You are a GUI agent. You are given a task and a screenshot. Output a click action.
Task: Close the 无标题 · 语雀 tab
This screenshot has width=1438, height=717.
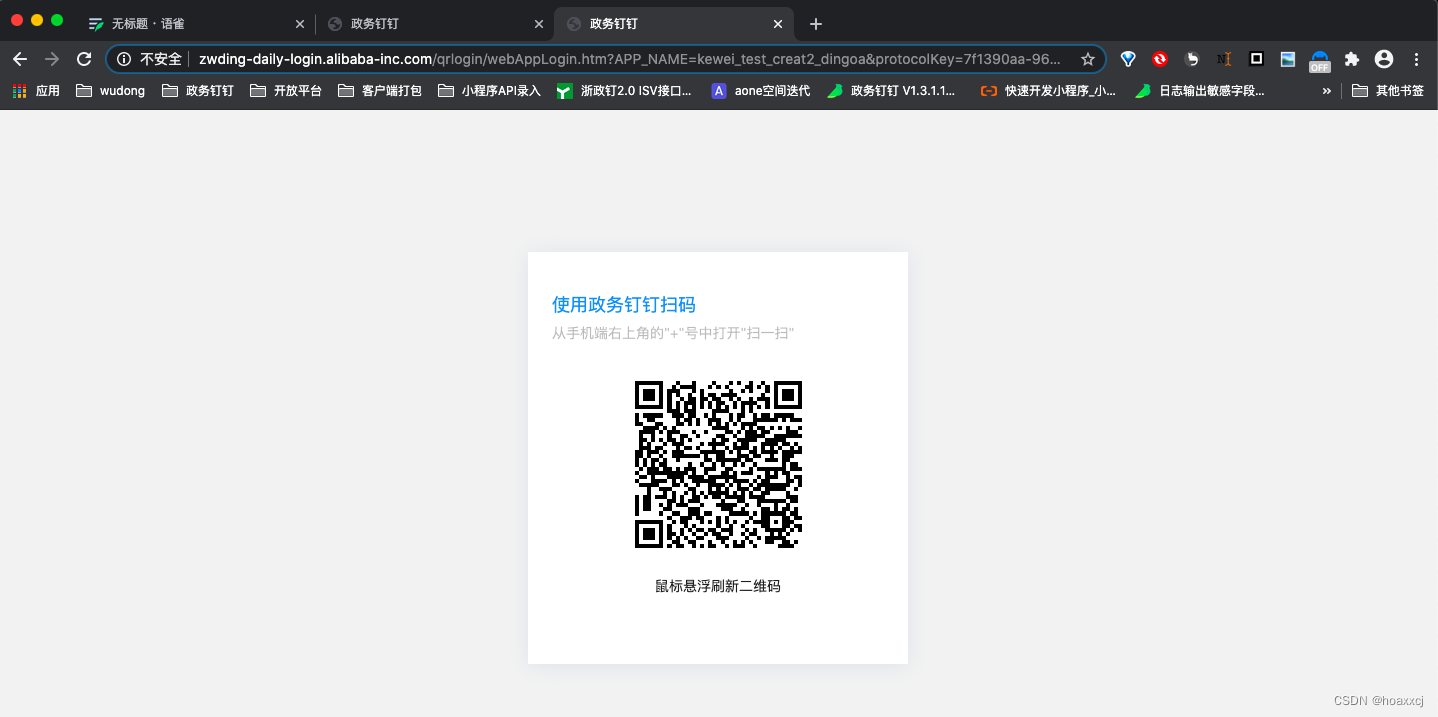click(300, 24)
